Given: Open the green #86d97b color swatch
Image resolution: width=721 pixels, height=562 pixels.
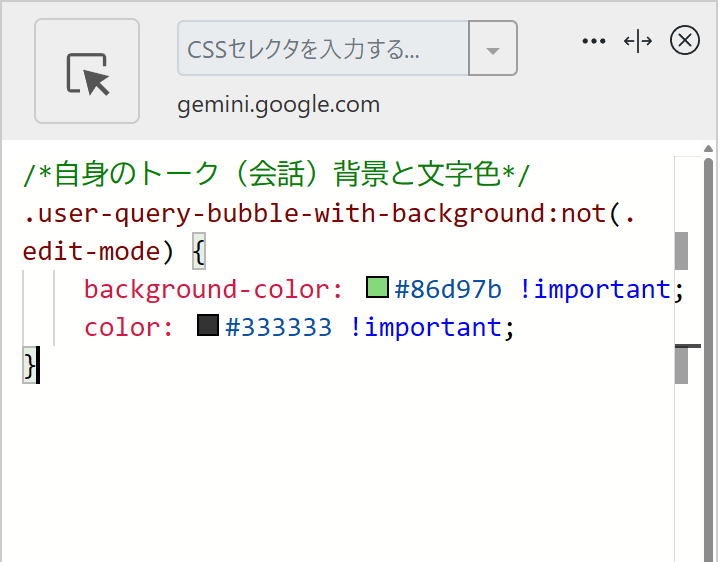Looking at the screenshot, I should click(377, 289).
